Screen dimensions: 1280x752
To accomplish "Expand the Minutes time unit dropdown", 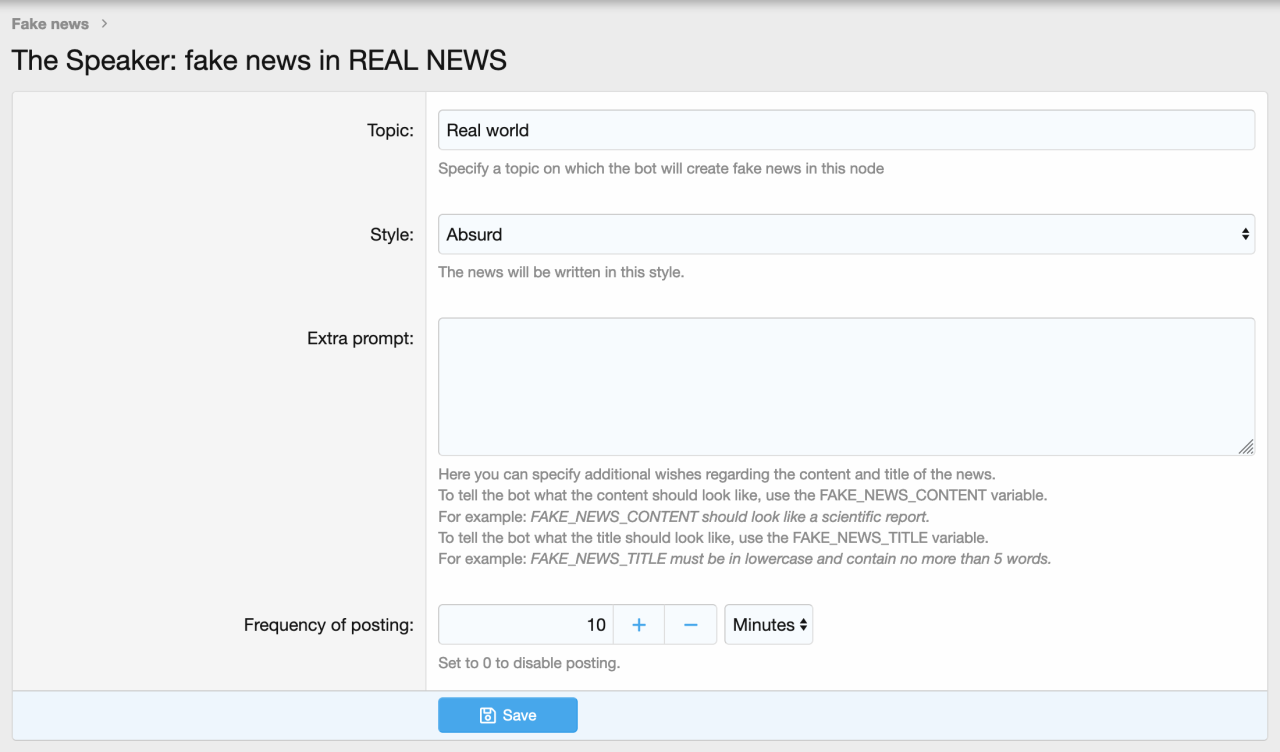I will [768, 625].
